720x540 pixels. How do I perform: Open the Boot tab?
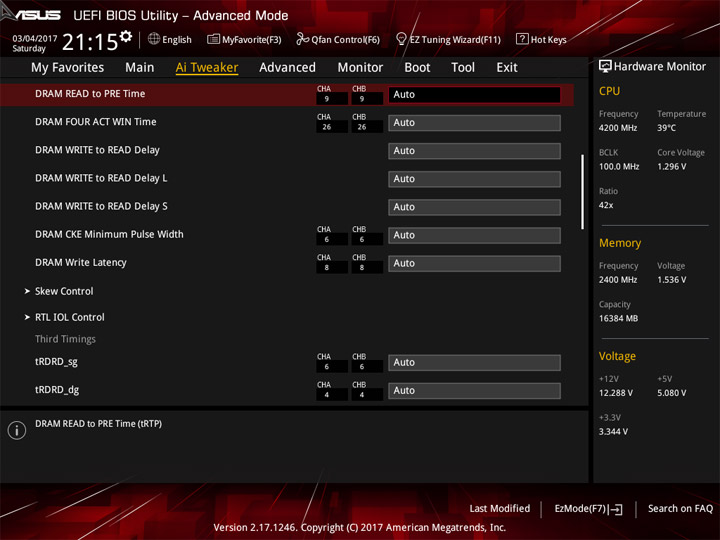(417, 68)
